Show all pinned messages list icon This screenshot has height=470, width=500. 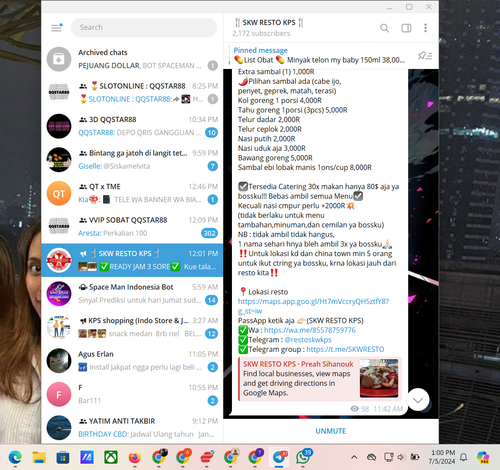[x=425, y=56]
